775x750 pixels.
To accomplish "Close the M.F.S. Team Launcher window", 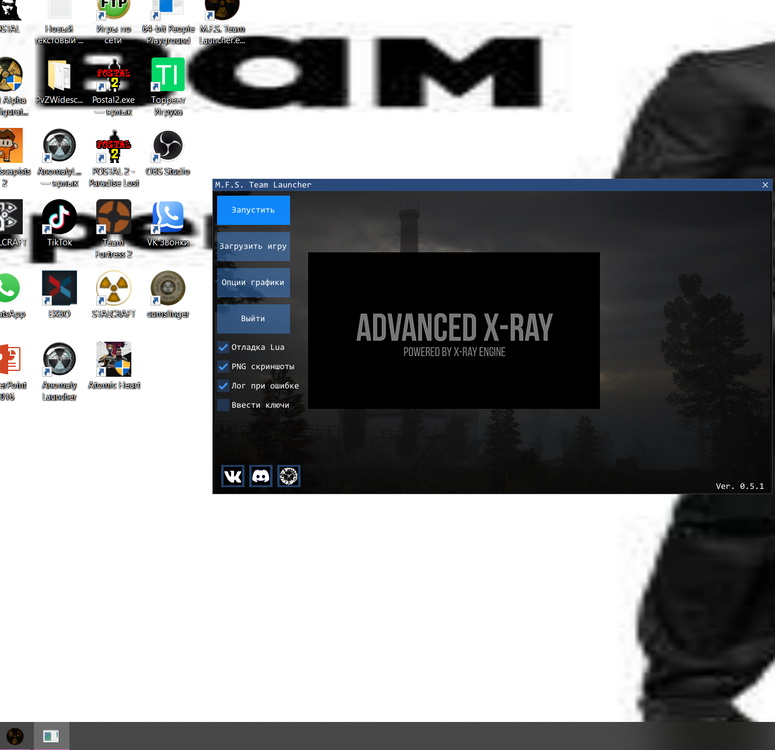I will 765,185.
